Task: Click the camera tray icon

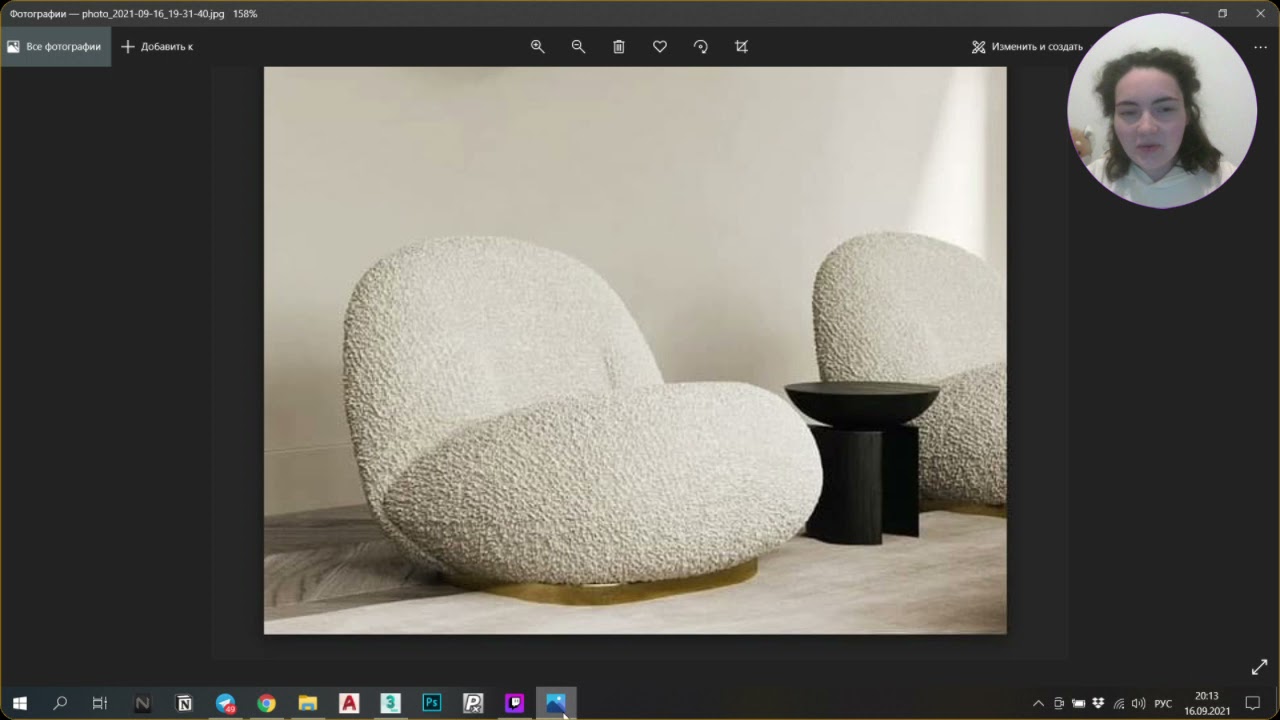Action: tap(1059, 703)
